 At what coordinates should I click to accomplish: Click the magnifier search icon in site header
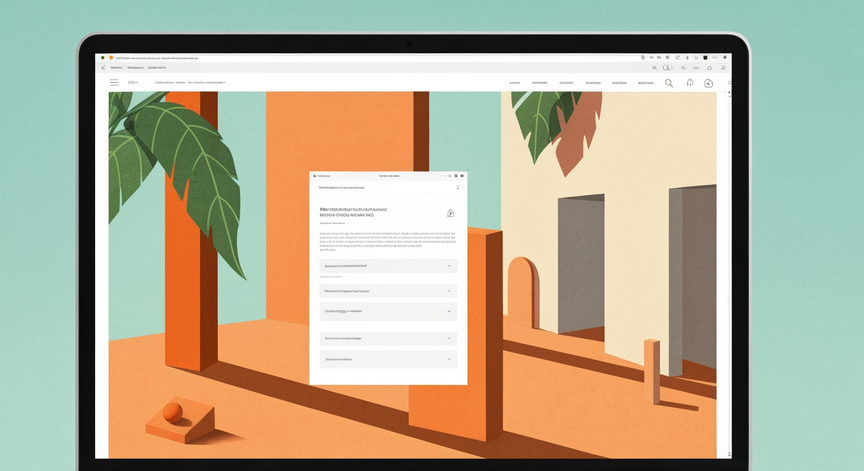[669, 83]
